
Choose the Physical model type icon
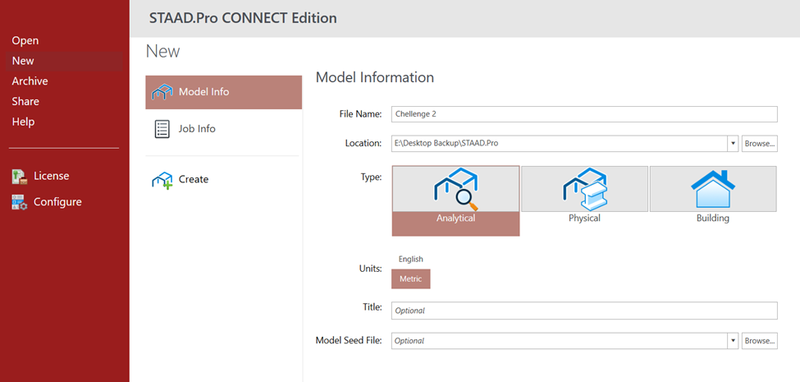584,189
